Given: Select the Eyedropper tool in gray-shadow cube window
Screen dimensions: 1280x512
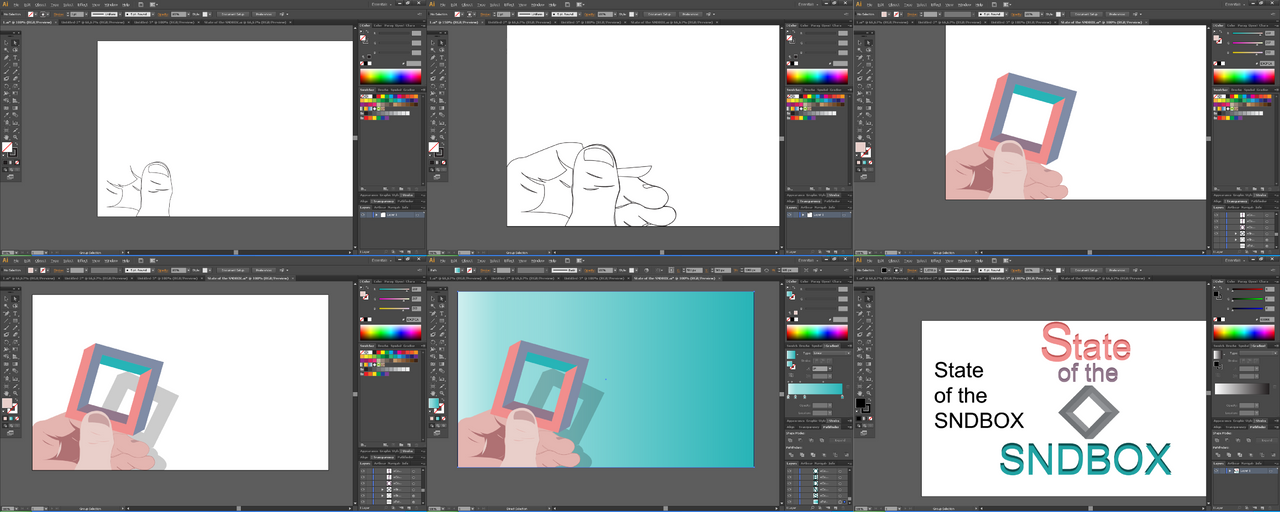Looking at the screenshot, I should click(6, 370).
